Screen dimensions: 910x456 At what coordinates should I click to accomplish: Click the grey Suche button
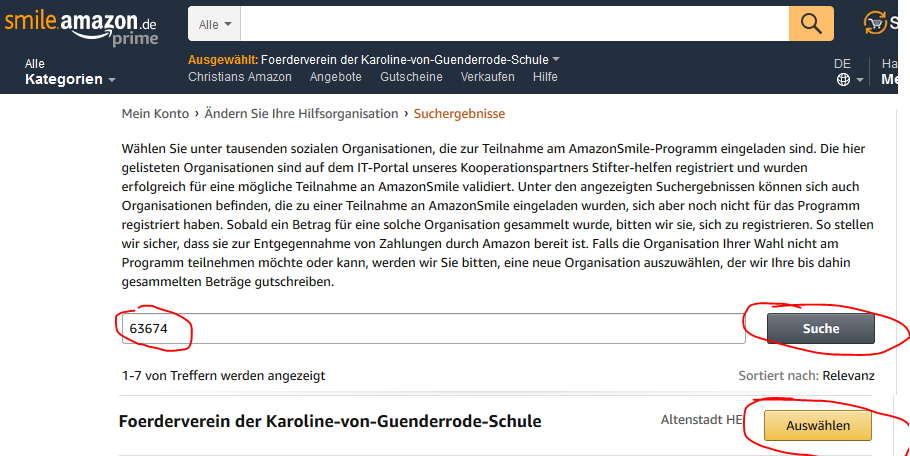(x=820, y=328)
